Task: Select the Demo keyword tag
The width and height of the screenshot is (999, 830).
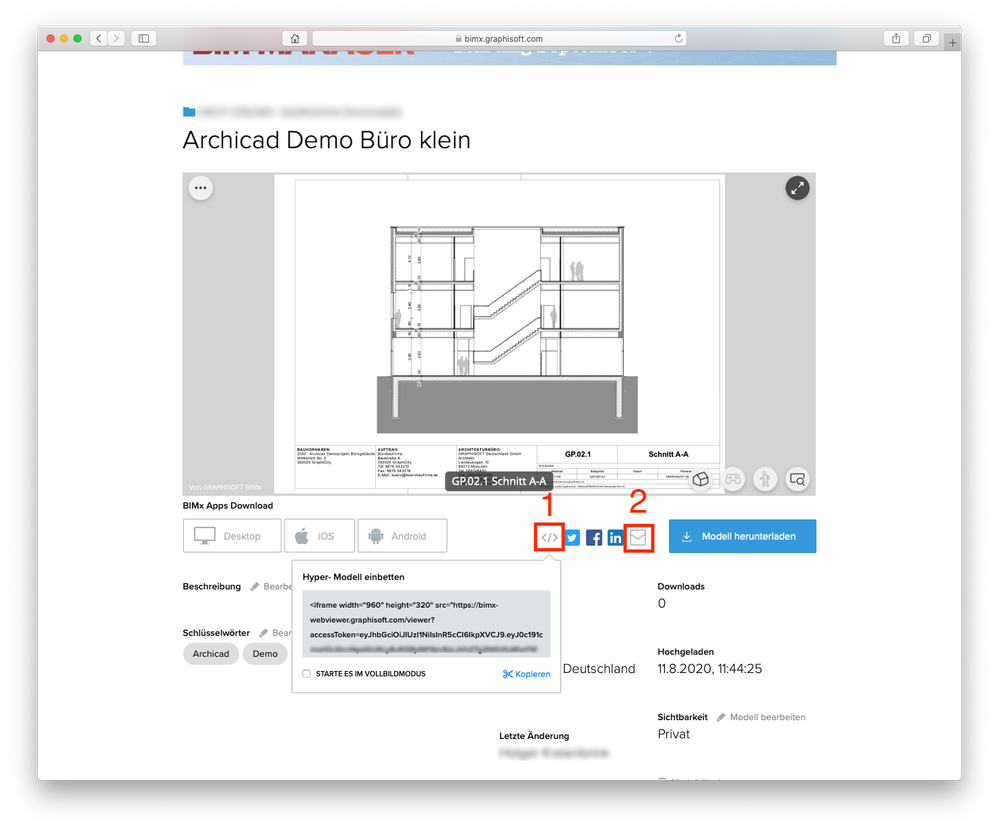Action: click(x=265, y=654)
